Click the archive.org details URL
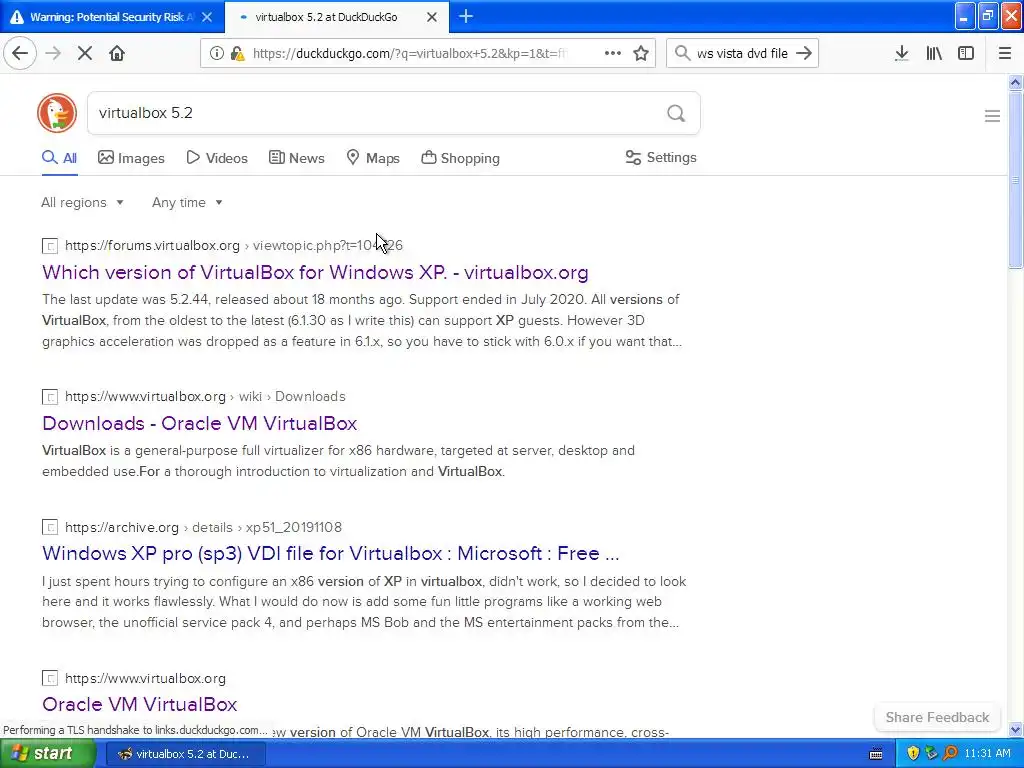This screenshot has width=1024, height=768. click(x=203, y=527)
